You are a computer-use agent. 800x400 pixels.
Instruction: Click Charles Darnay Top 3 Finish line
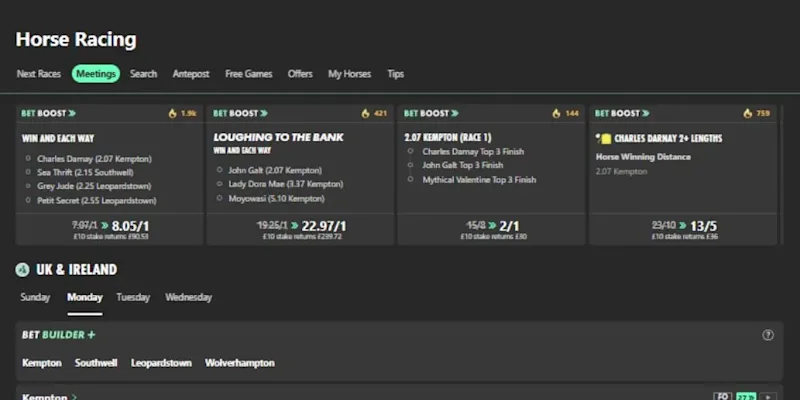pos(473,152)
